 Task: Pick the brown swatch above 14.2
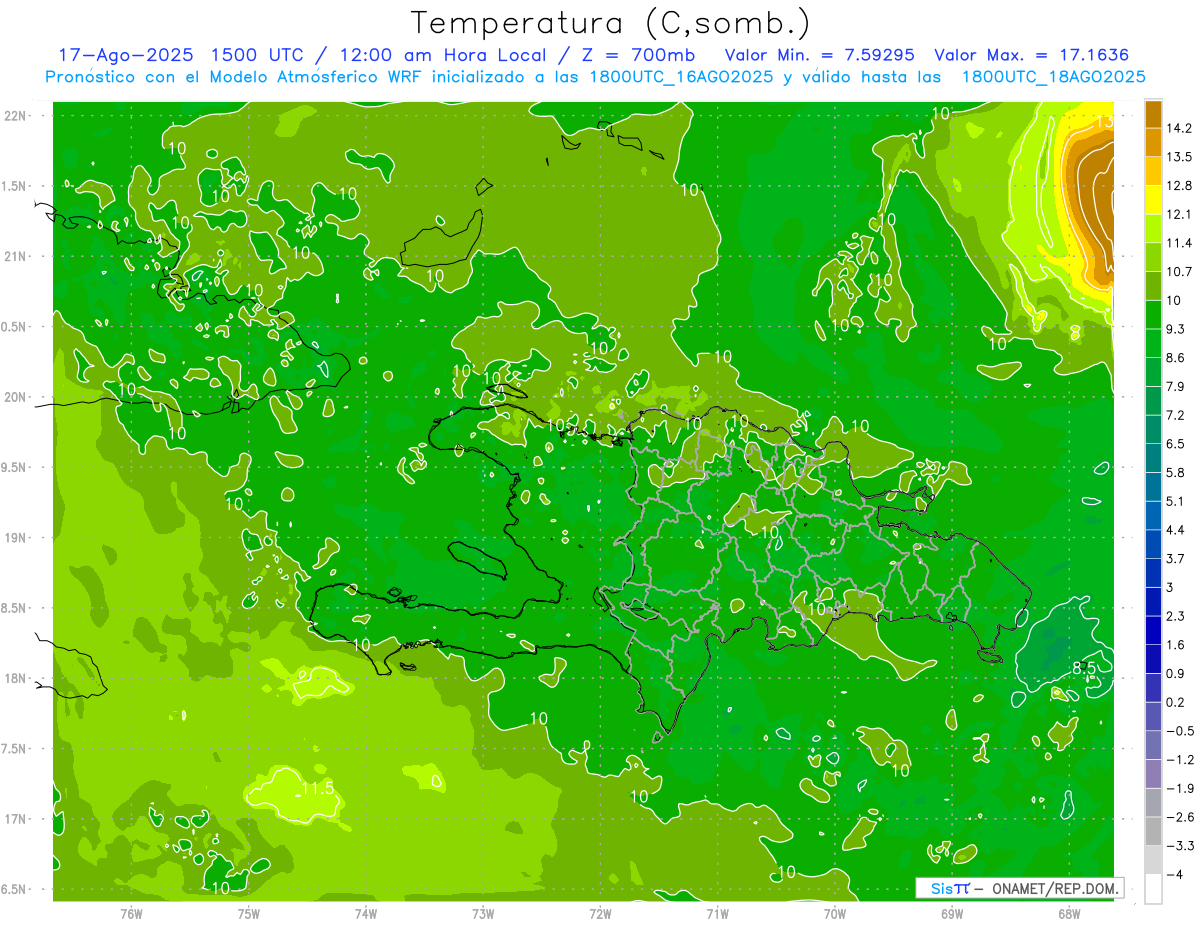pyautogui.click(x=1153, y=114)
